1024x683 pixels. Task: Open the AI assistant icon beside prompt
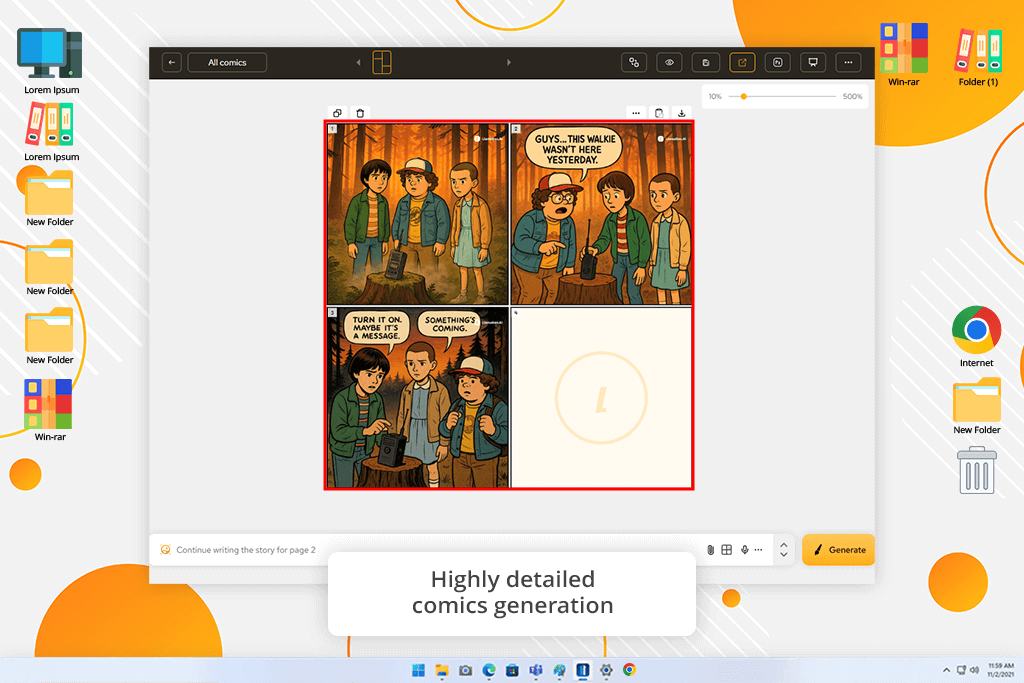pyautogui.click(x=166, y=550)
